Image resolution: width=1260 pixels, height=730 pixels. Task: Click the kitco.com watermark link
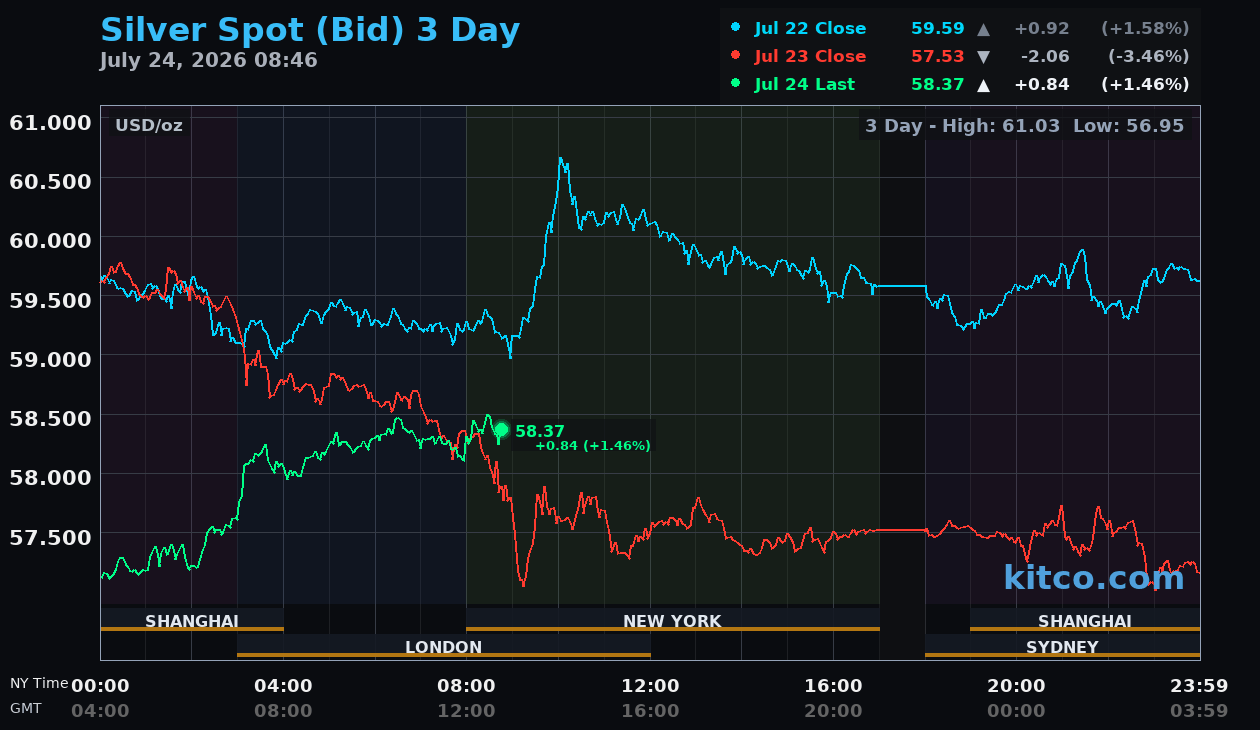pyautogui.click(x=1094, y=578)
